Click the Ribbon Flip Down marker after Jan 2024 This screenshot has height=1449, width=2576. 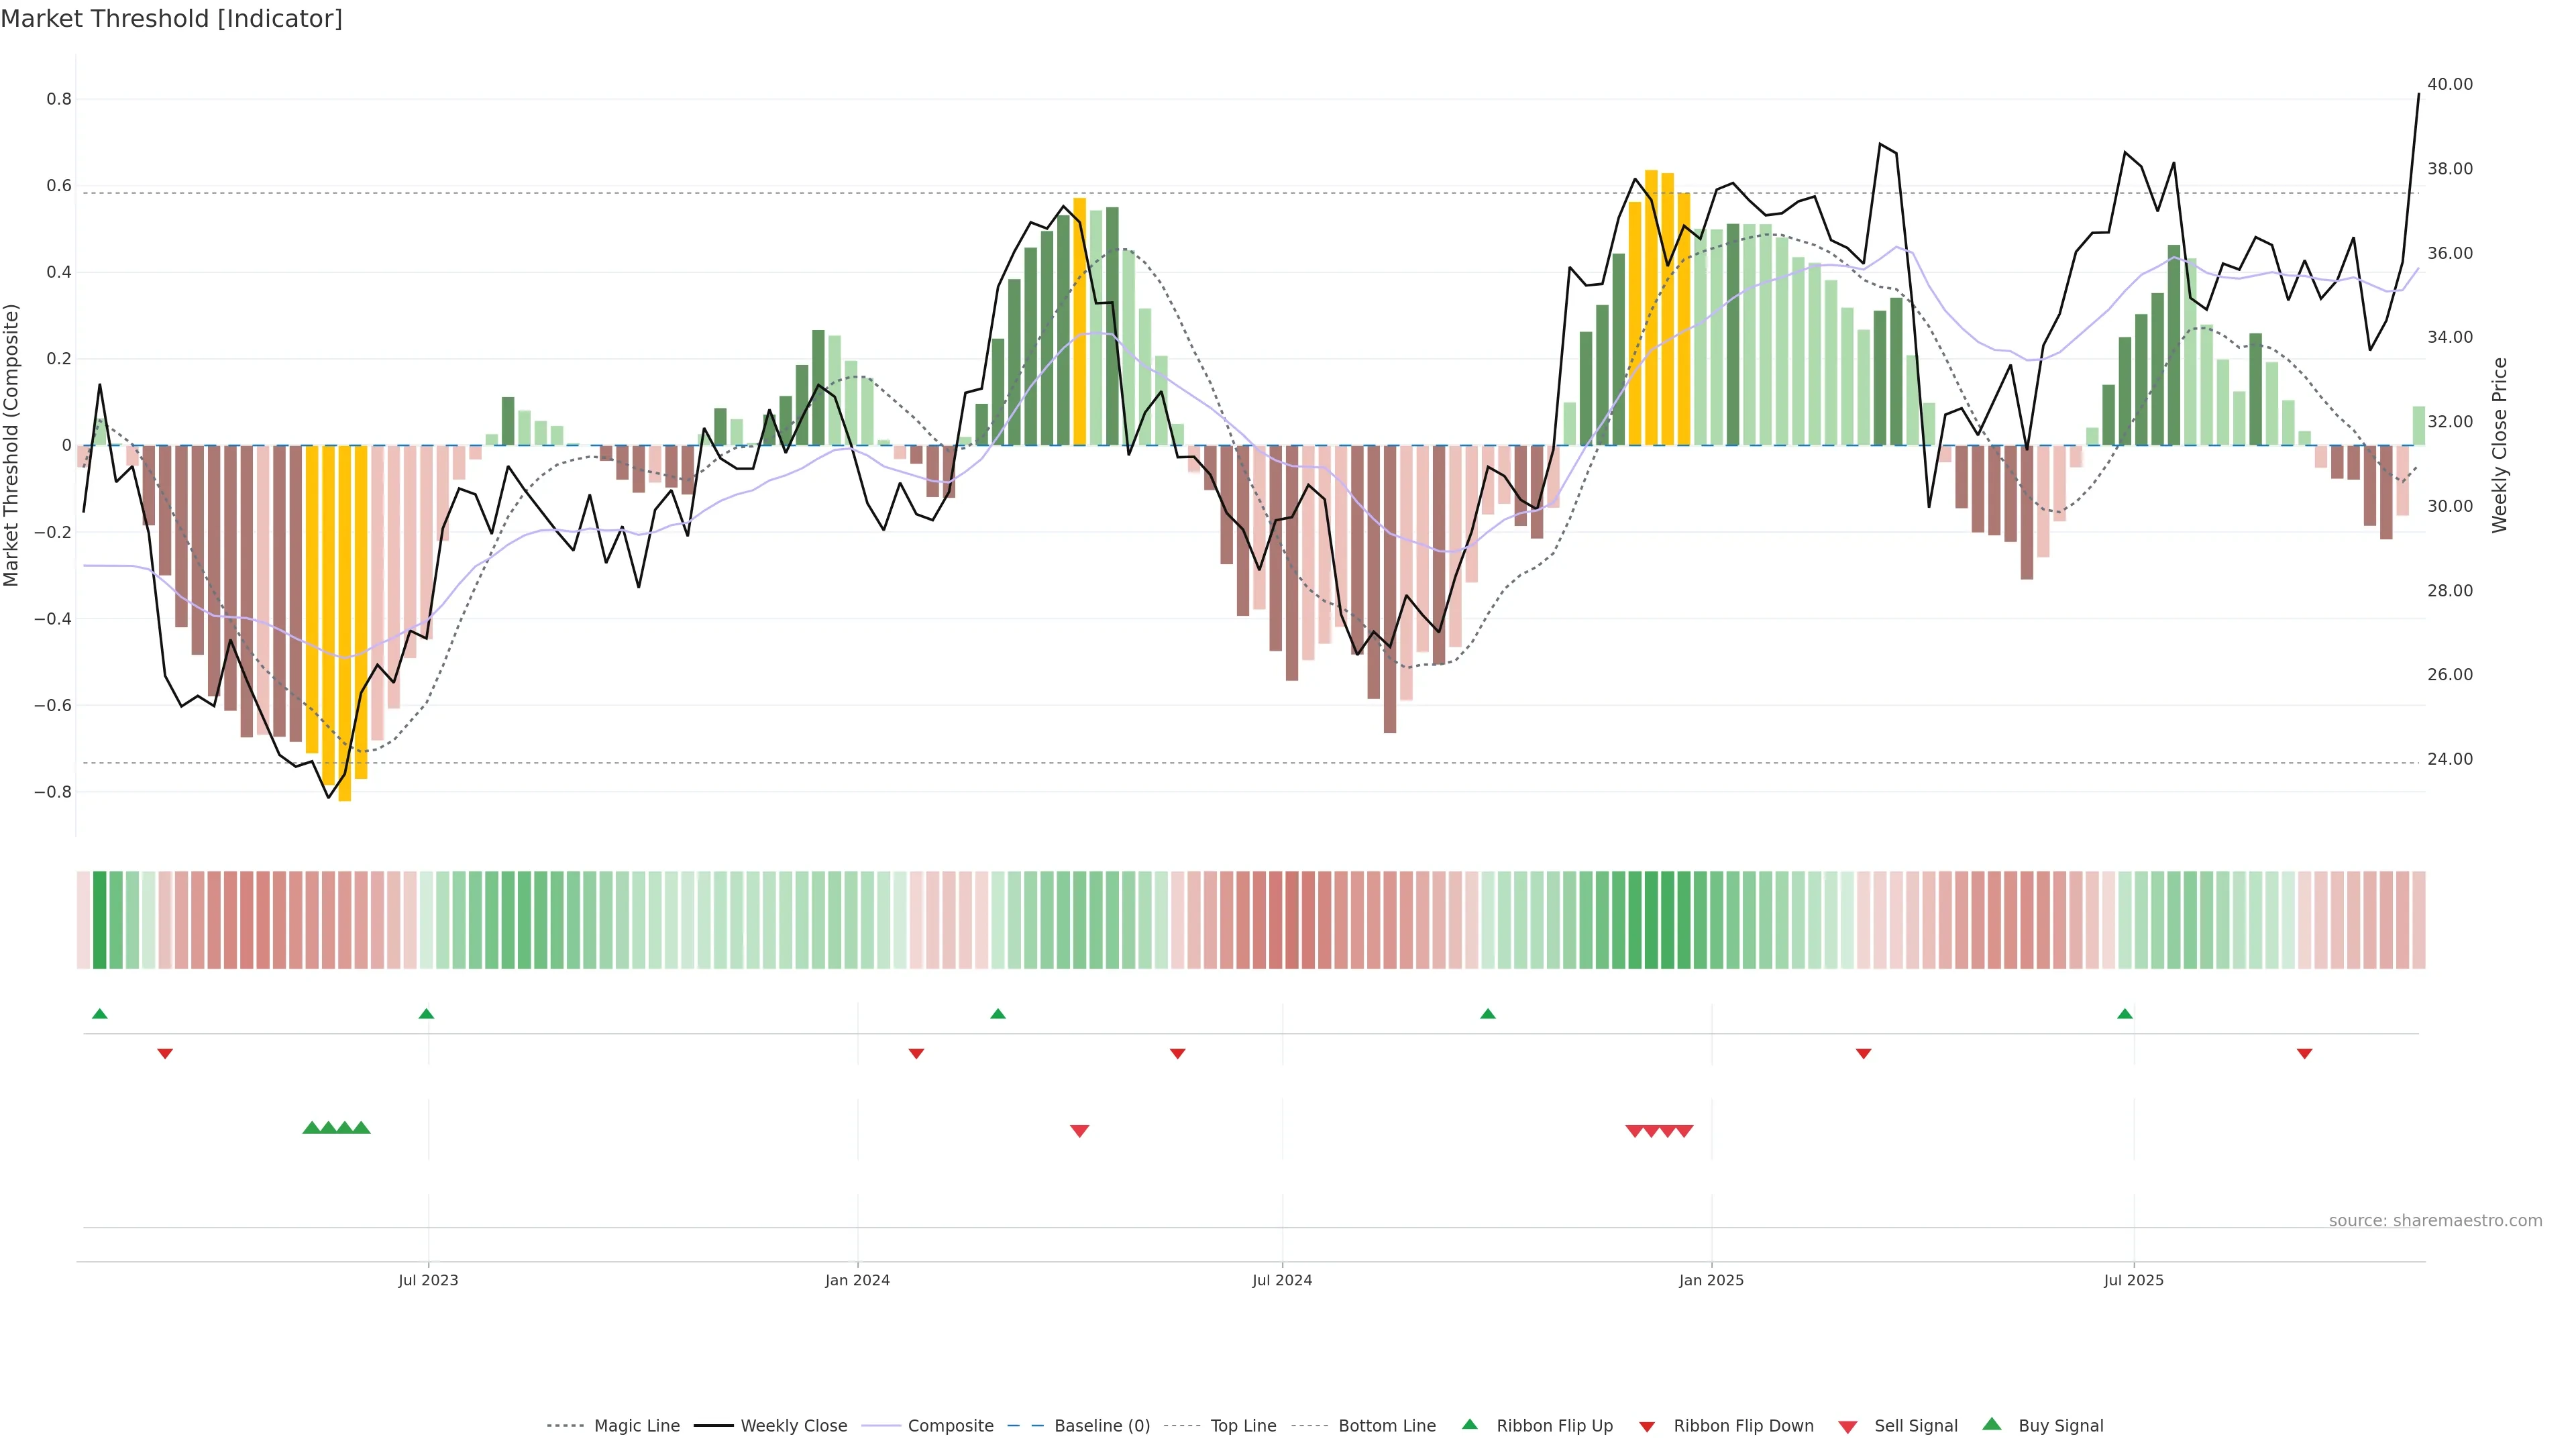(x=916, y=1054)
